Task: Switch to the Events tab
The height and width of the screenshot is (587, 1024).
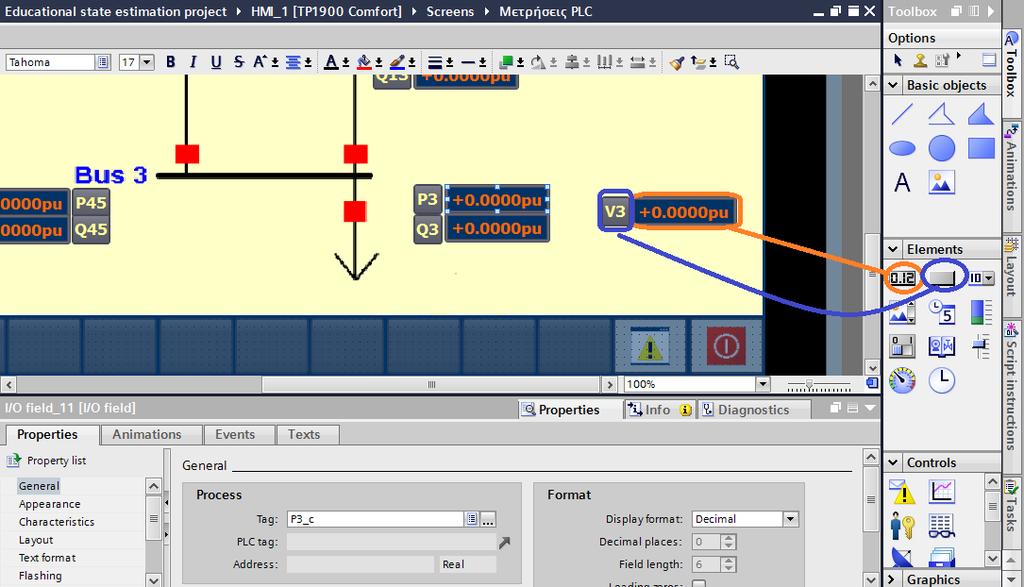Action: 235,434
